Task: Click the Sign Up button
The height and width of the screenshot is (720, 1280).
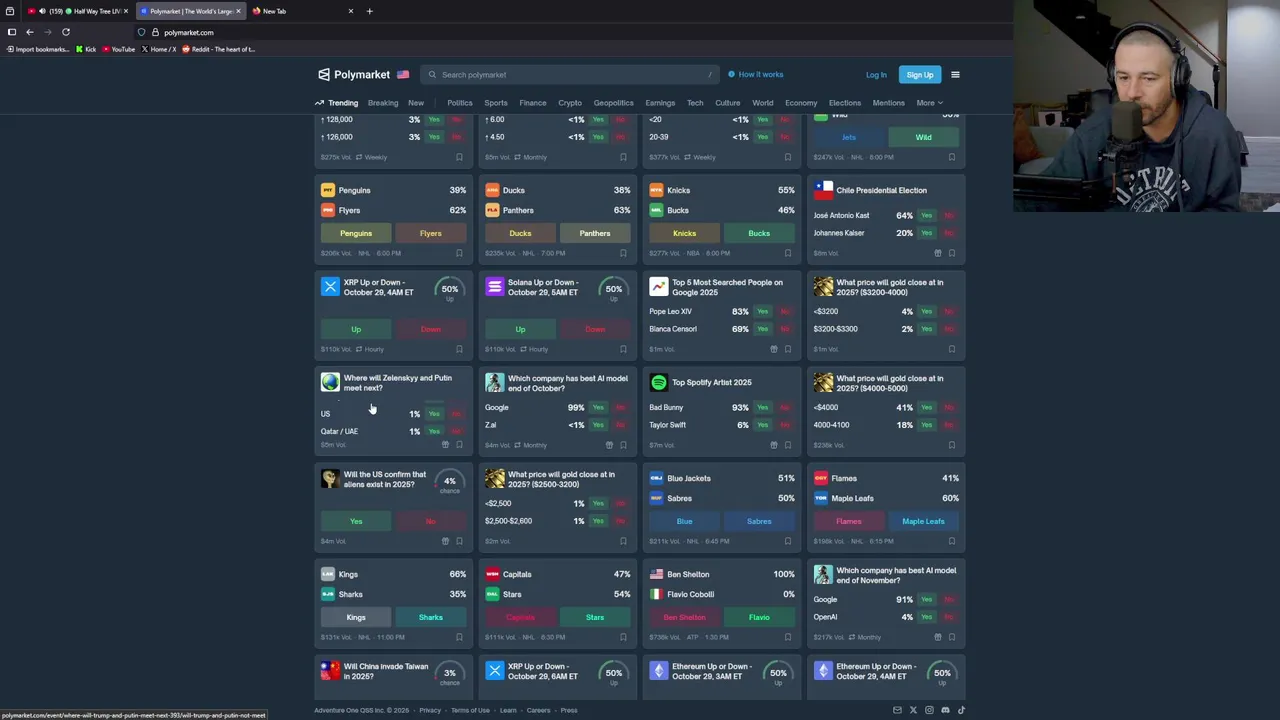Action: (x=919, y=75)
